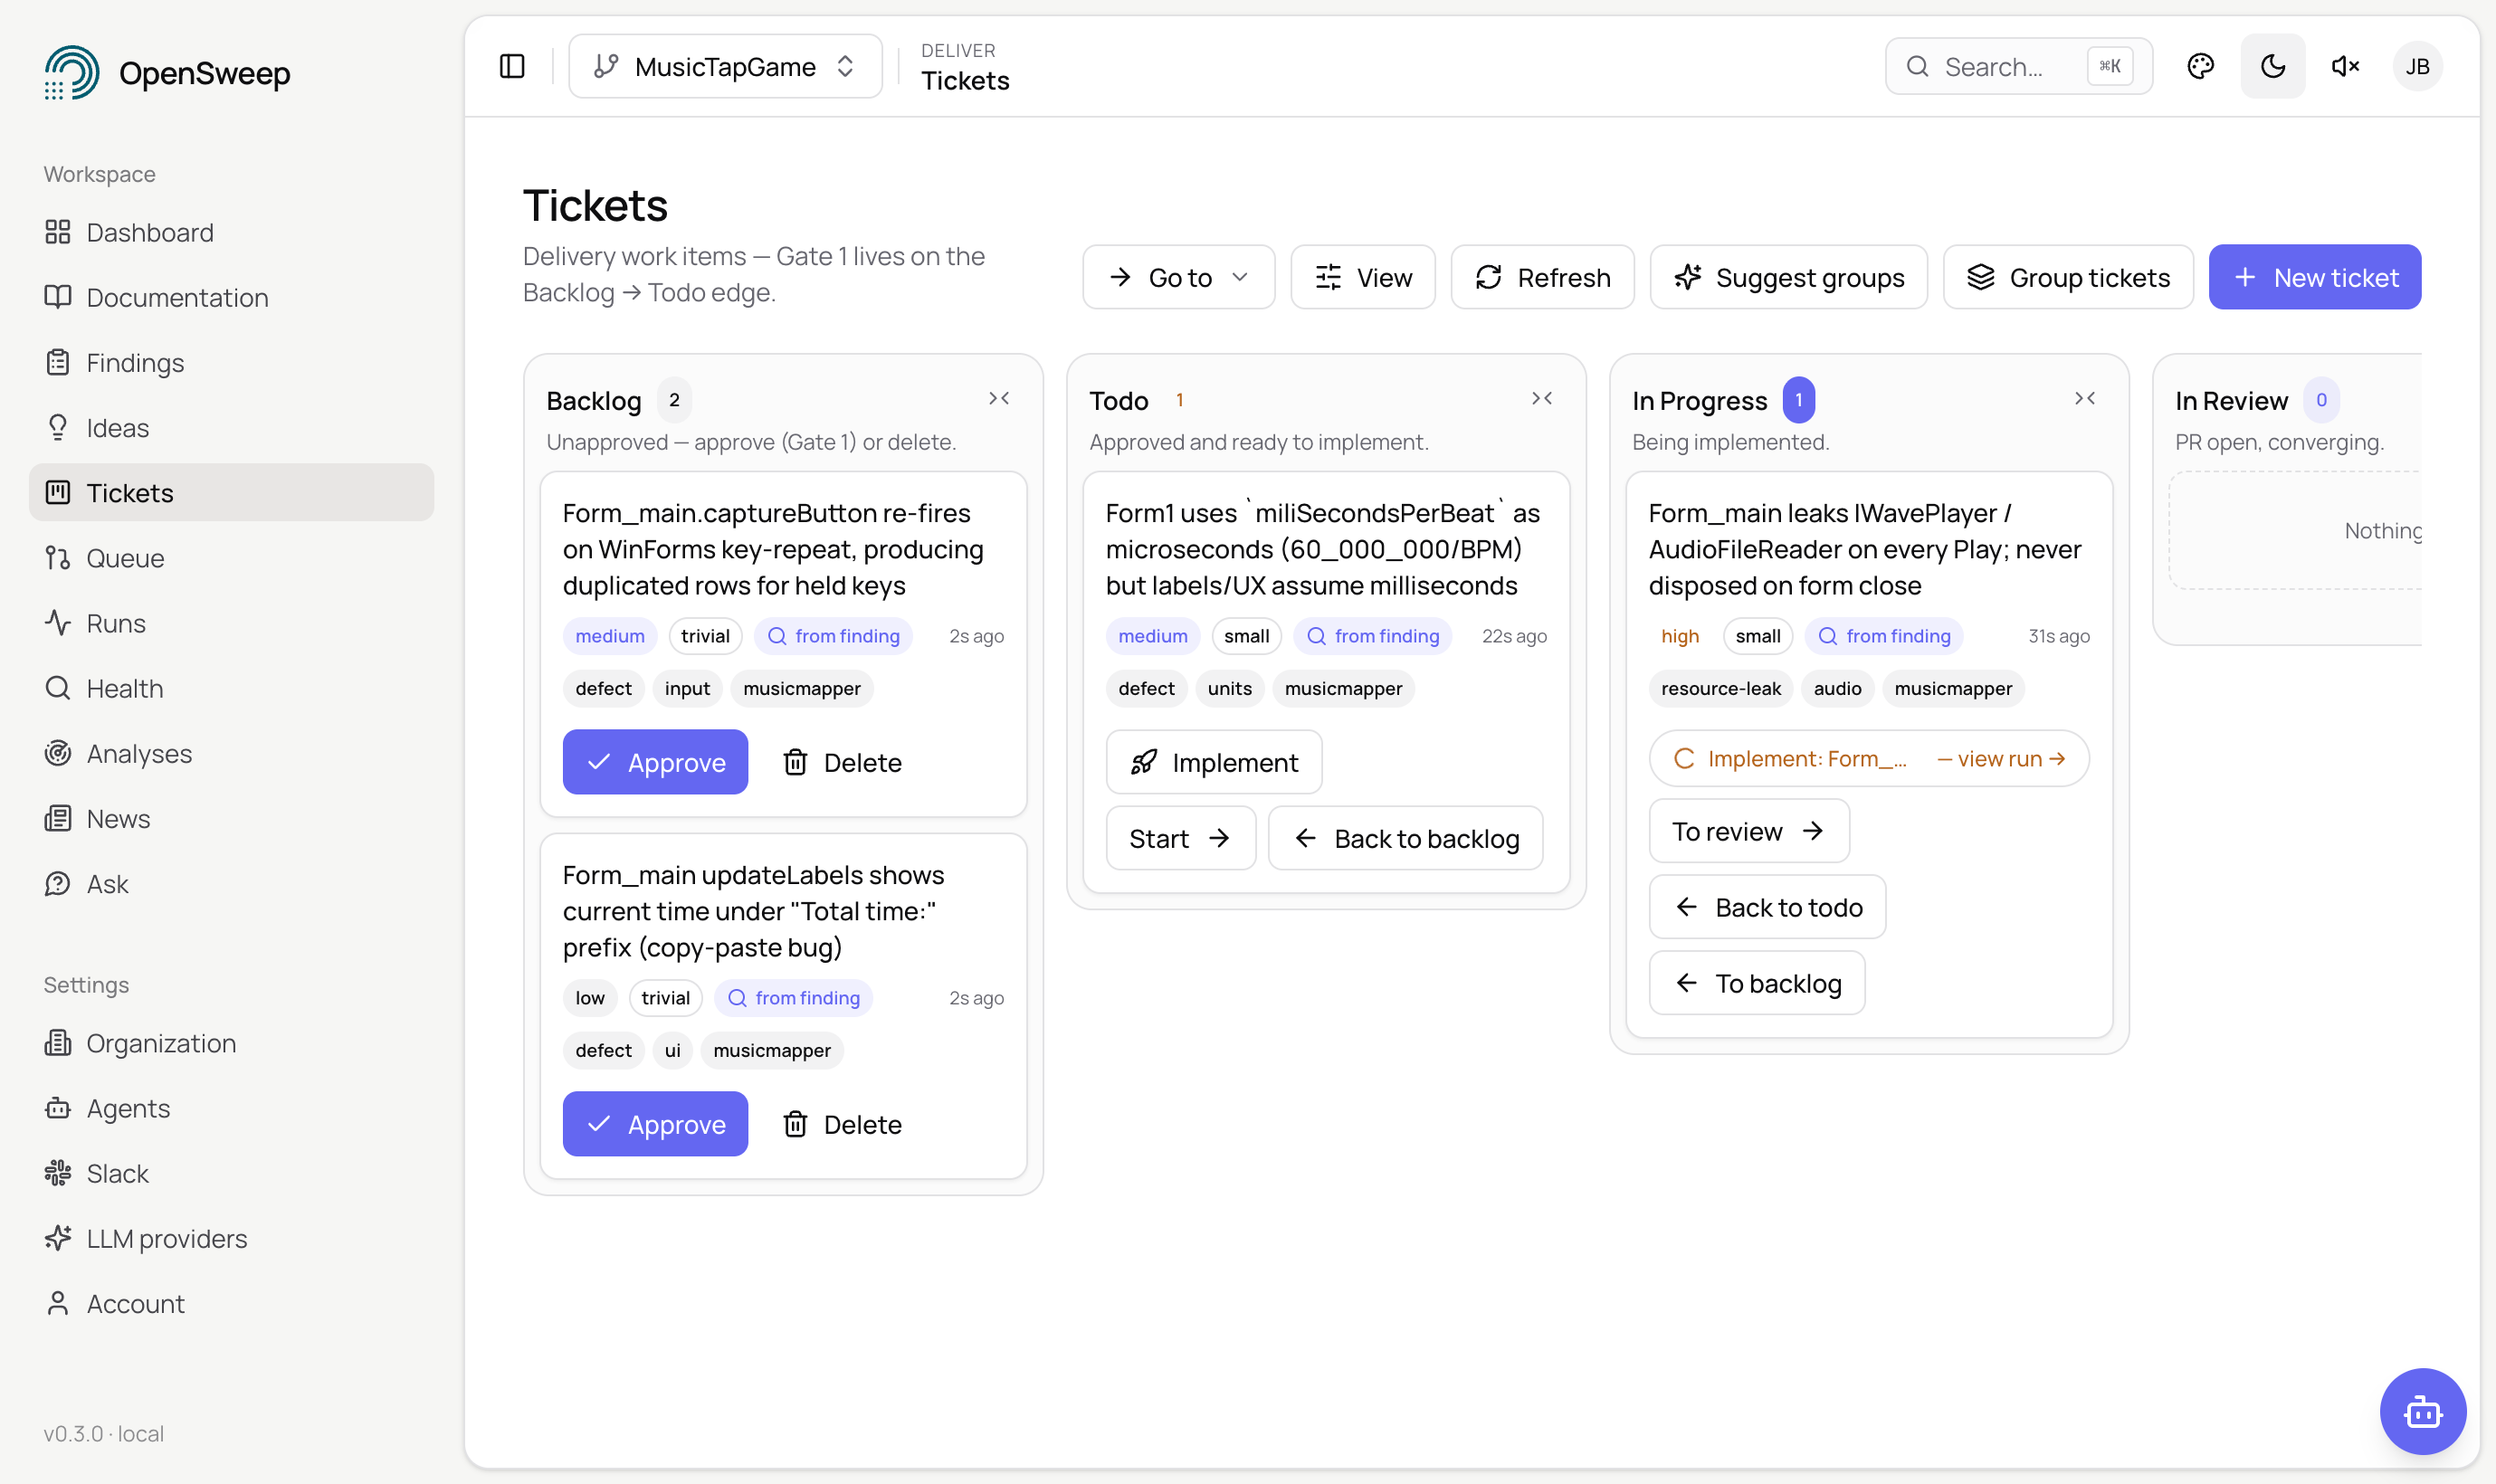Open Analyses in sidebar
This screenshot has height=1484, width=2496.
click(231, 753)
